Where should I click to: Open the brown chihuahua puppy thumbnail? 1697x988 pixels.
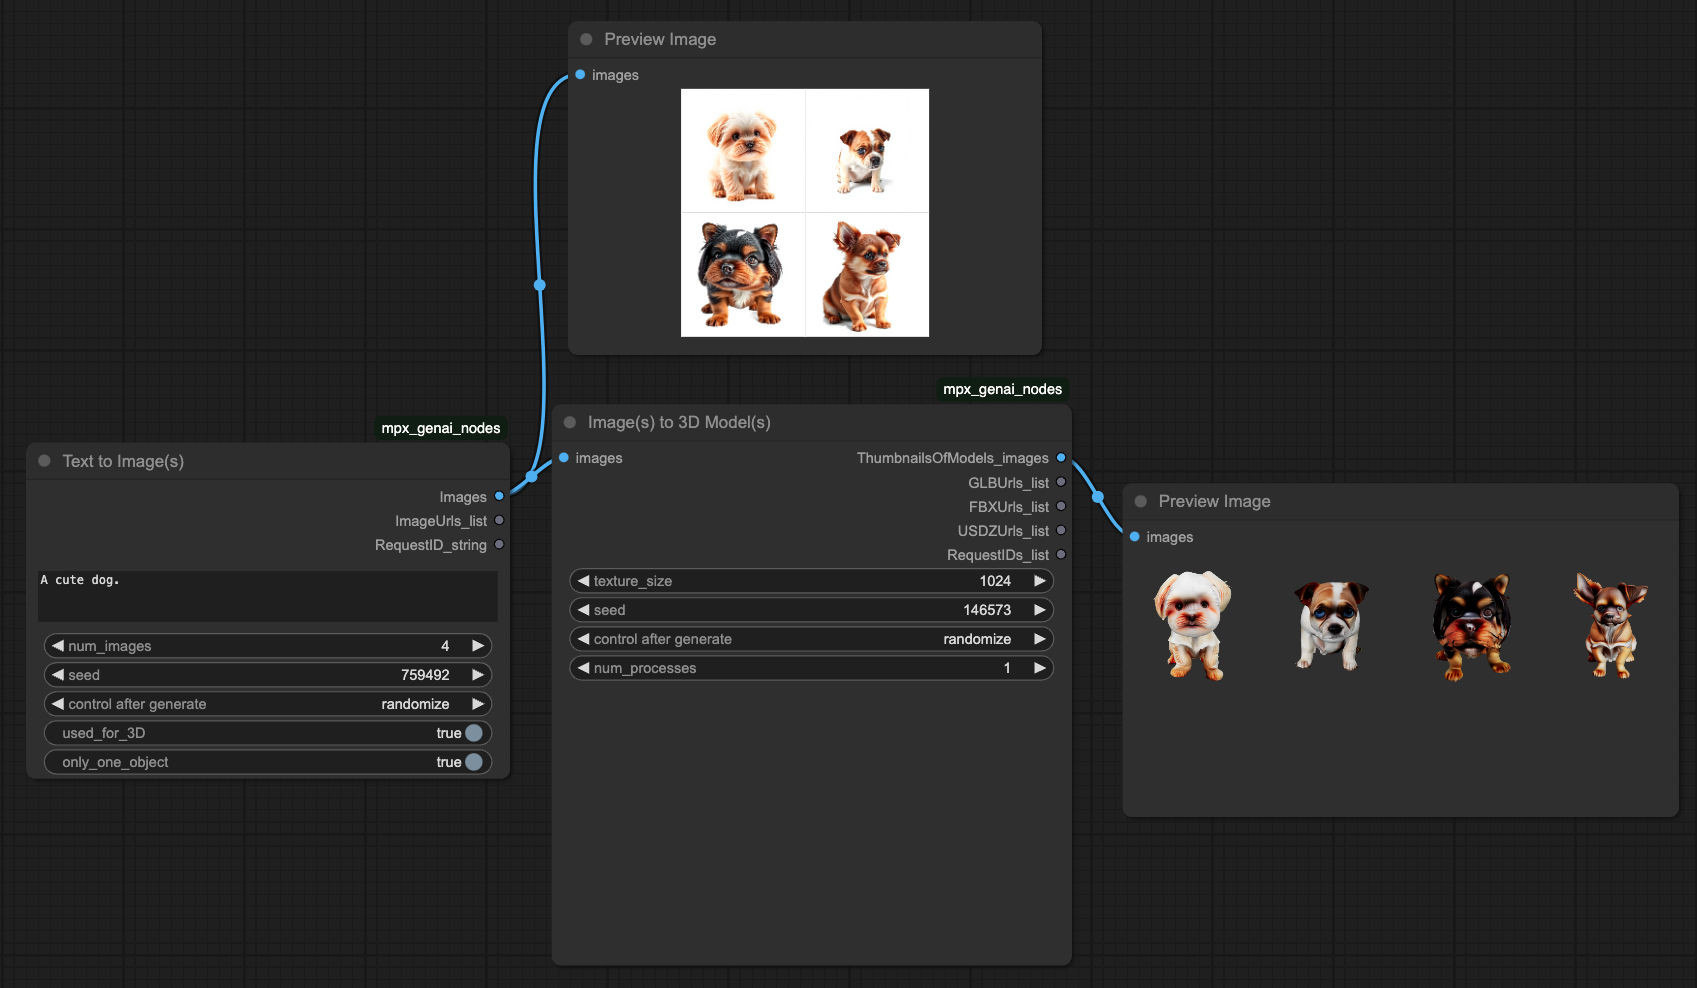[867, 275]
